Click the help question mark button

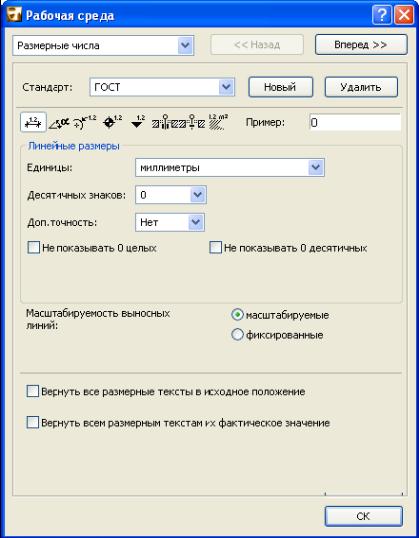coord(382,16)
